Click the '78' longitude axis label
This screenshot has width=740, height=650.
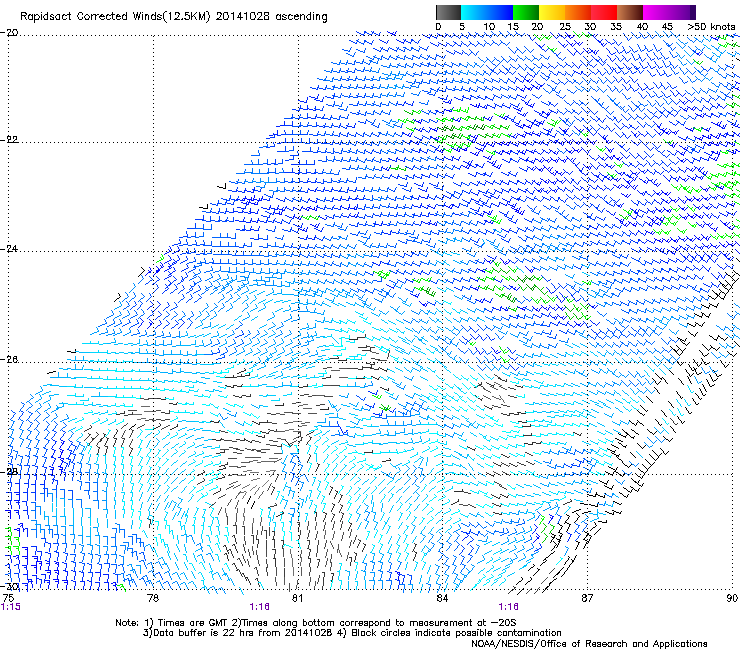click(153, 599)
